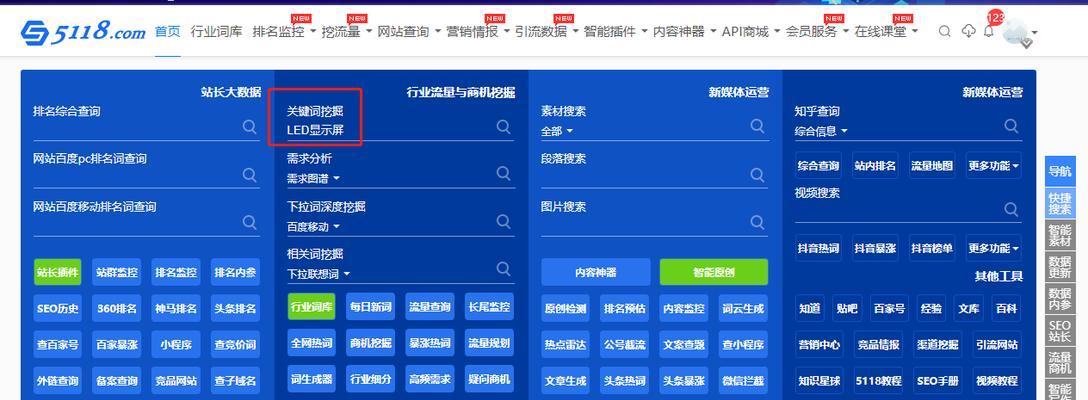Click search icon for 素材搜索
This screenshot has height=400, width=1088.
(x=758, y=126)
